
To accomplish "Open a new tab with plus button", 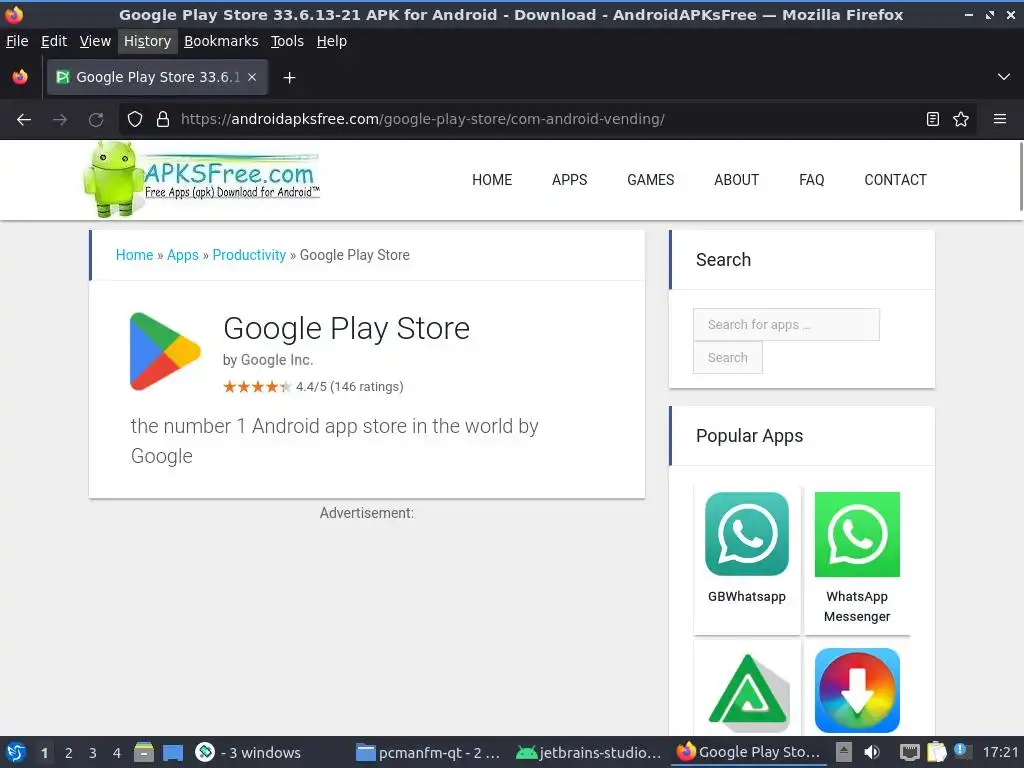I will click(289, 78).
